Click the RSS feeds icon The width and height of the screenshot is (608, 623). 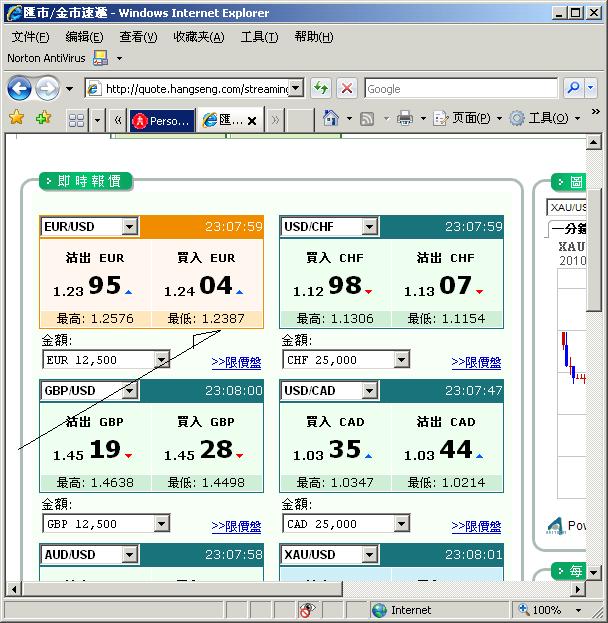(367, 119)
